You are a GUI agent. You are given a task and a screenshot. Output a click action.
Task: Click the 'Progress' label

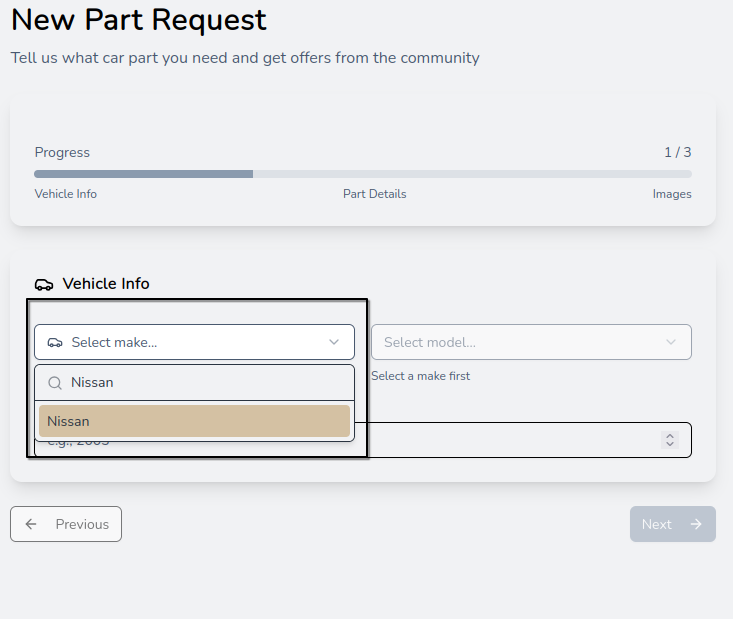(x=62, y=152)
